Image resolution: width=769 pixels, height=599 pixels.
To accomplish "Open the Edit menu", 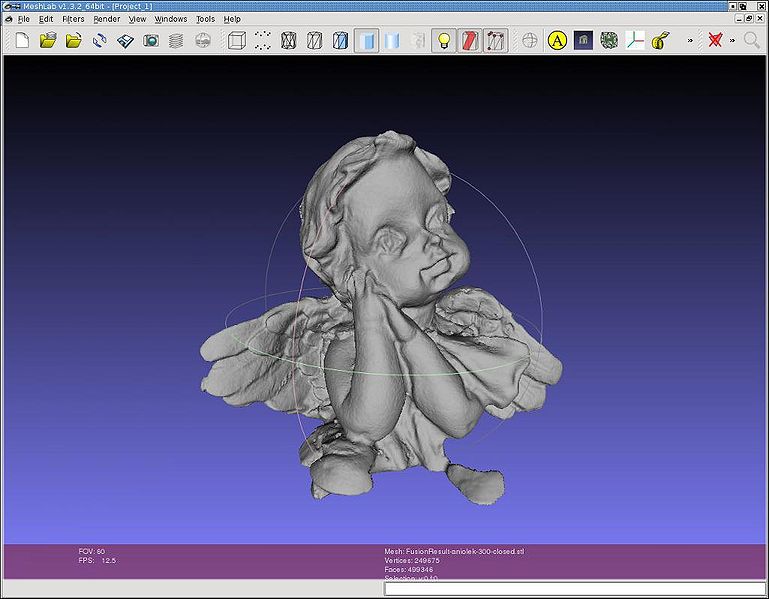I will pyautogui.click(x=46, y=19).
